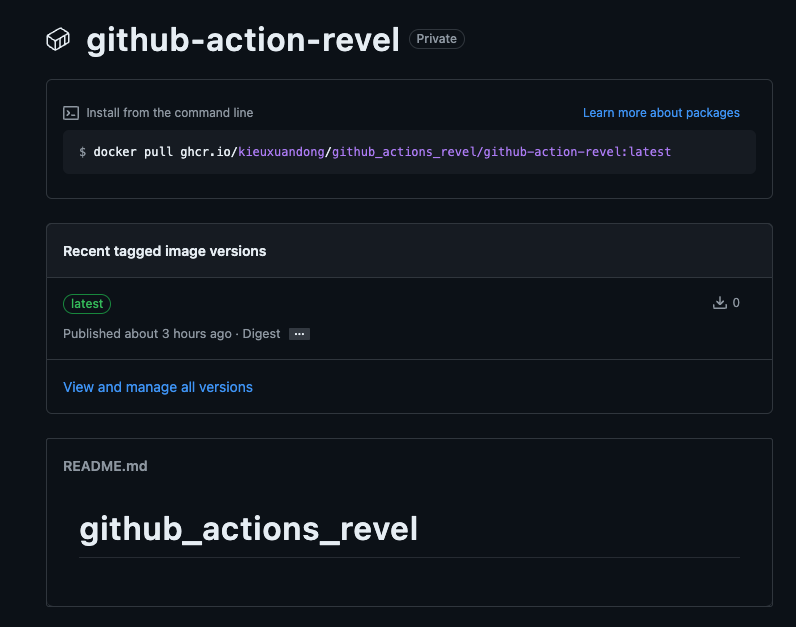Expand the Digest ellipsis button
Image resolution: width=796 pixels, height=627 pixels.
point(299,334)
